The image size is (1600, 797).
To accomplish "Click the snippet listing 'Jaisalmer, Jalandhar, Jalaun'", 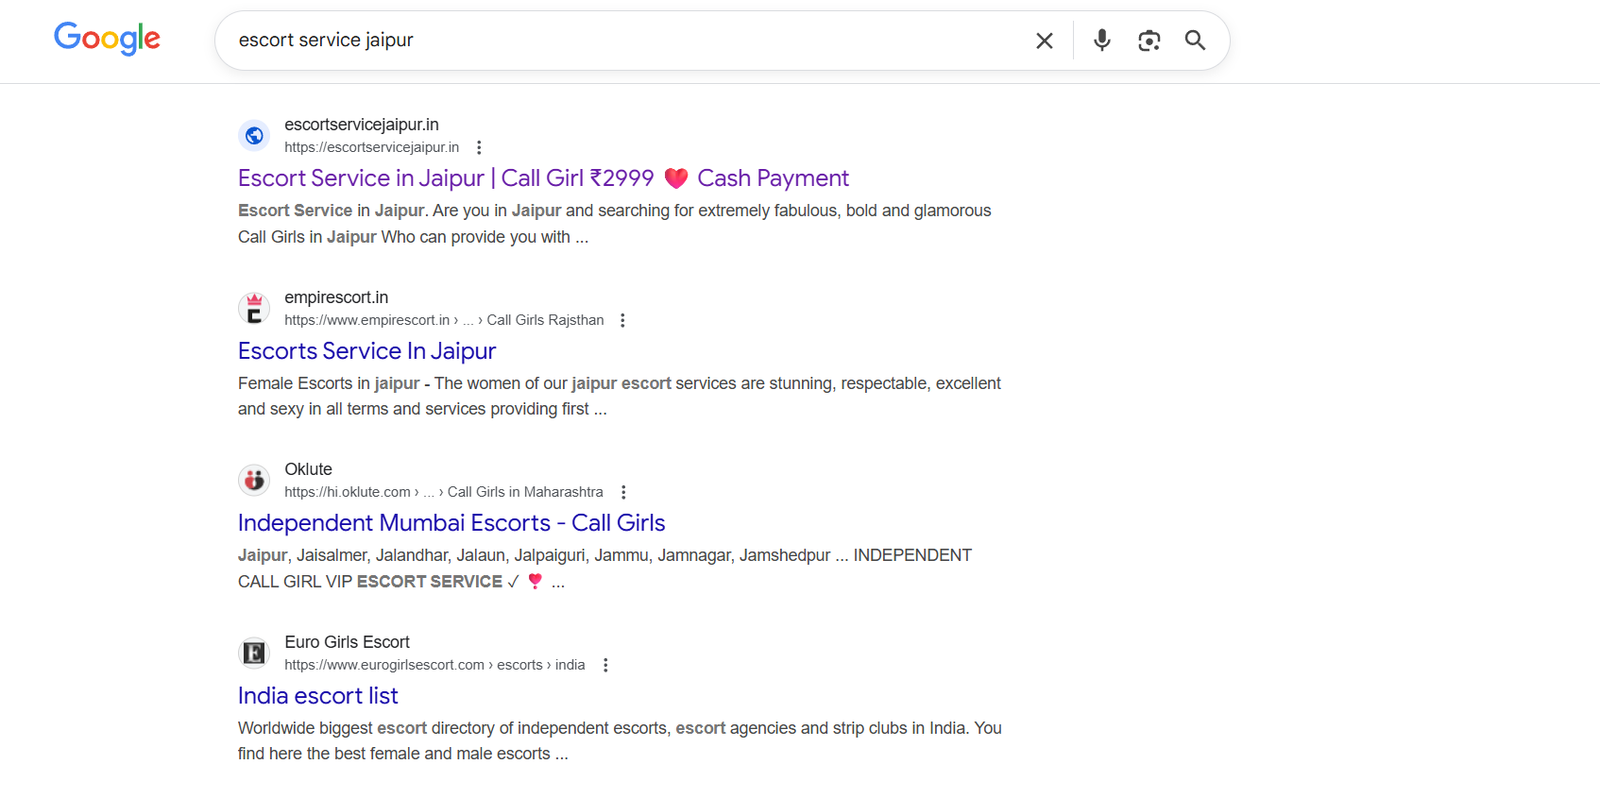I will click(x=605, y=568).
